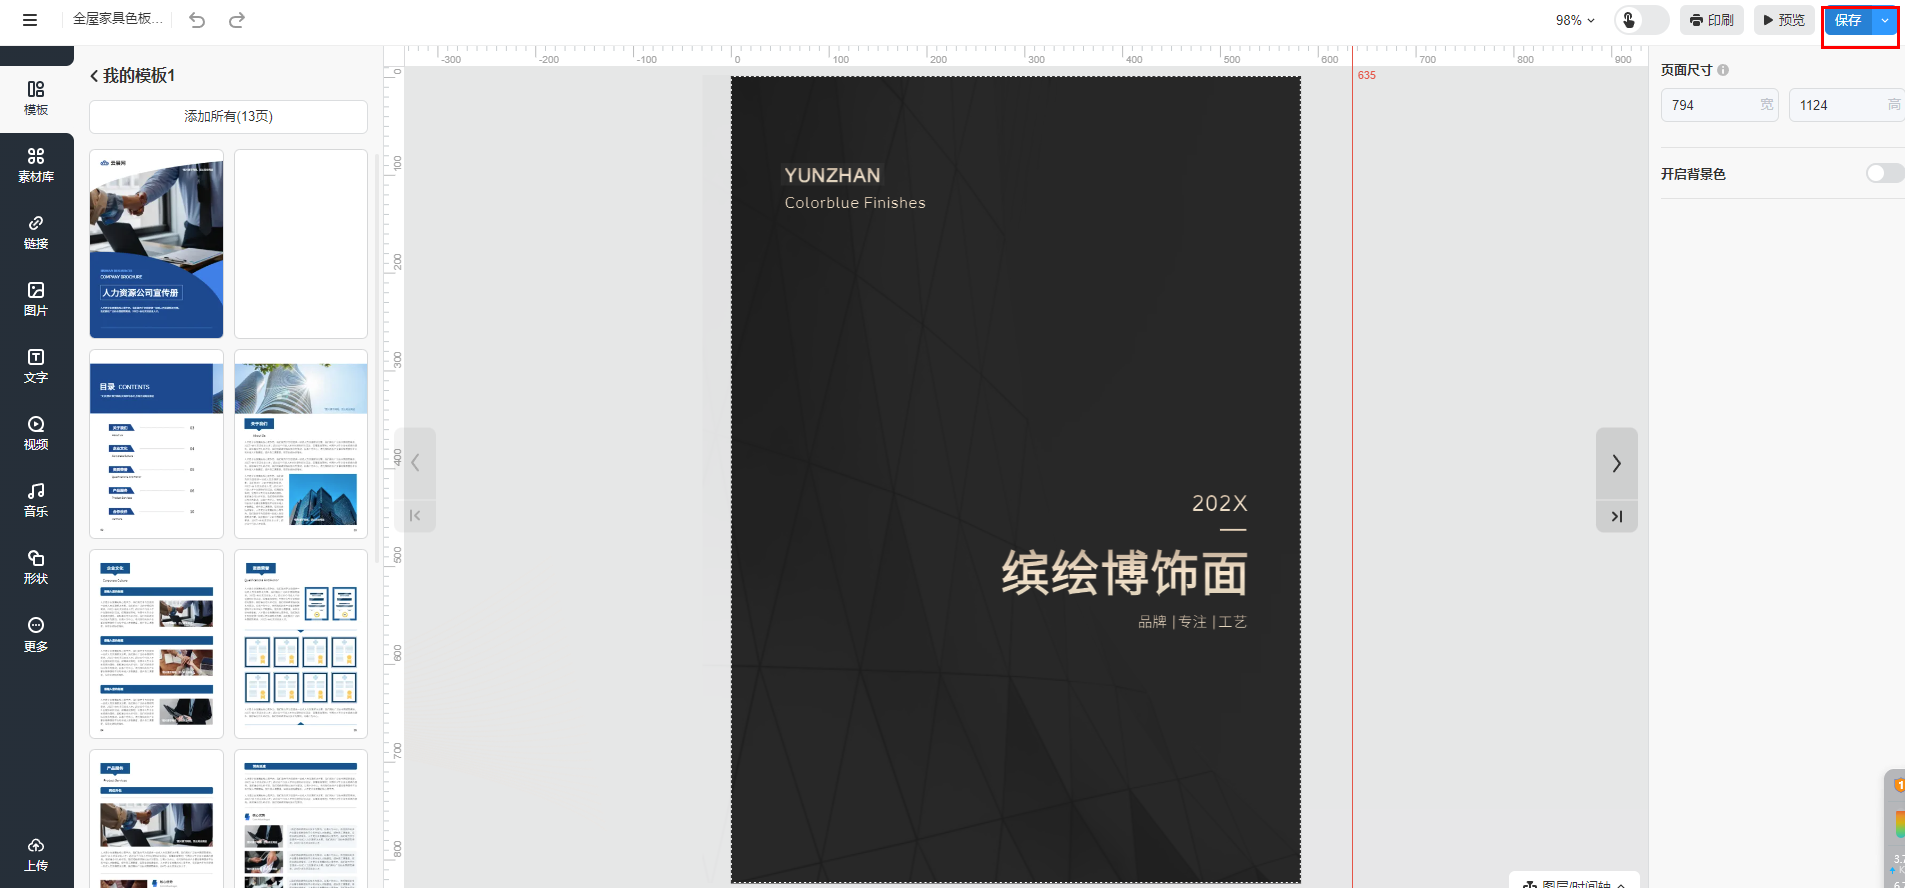Click the undo arrow icon
This screenshot has width=1905, height=888.
click(197, 20)
